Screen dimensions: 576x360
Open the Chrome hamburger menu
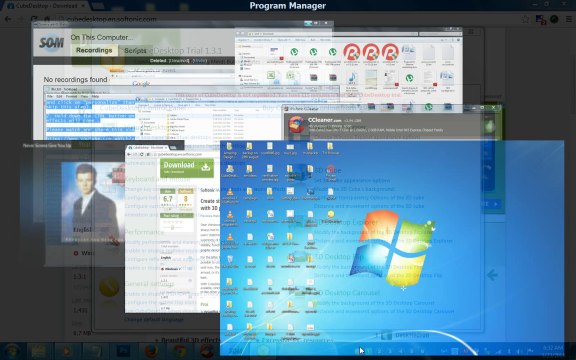click(x=569, y=19)
